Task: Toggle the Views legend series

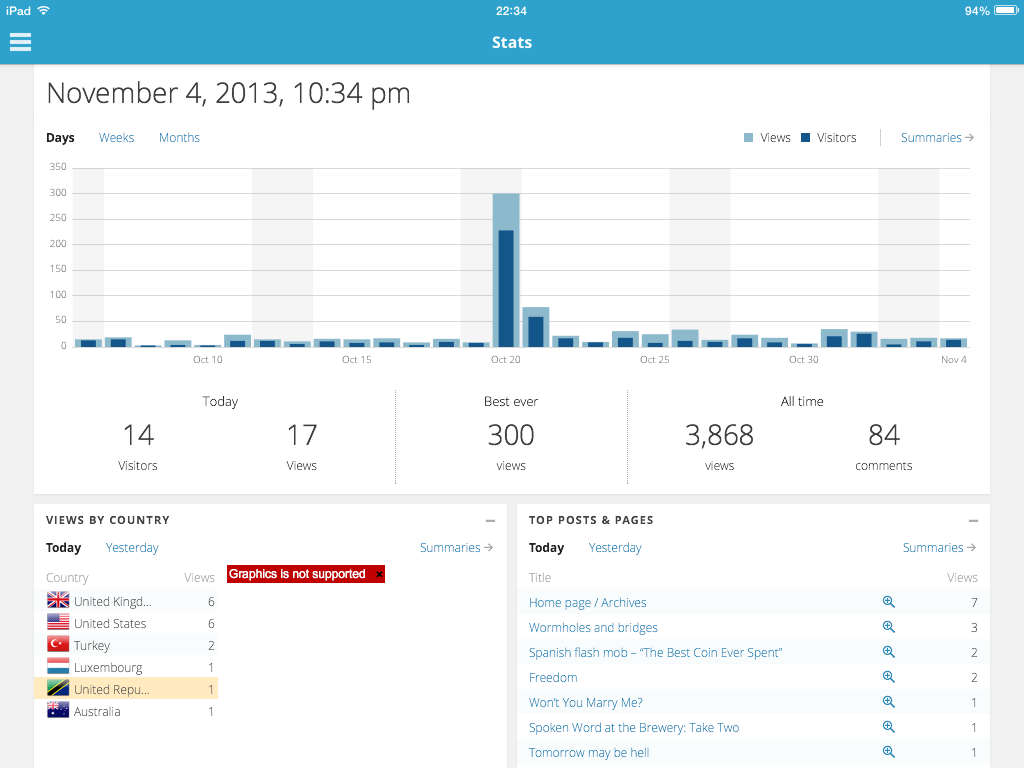Action: (767, 138)
